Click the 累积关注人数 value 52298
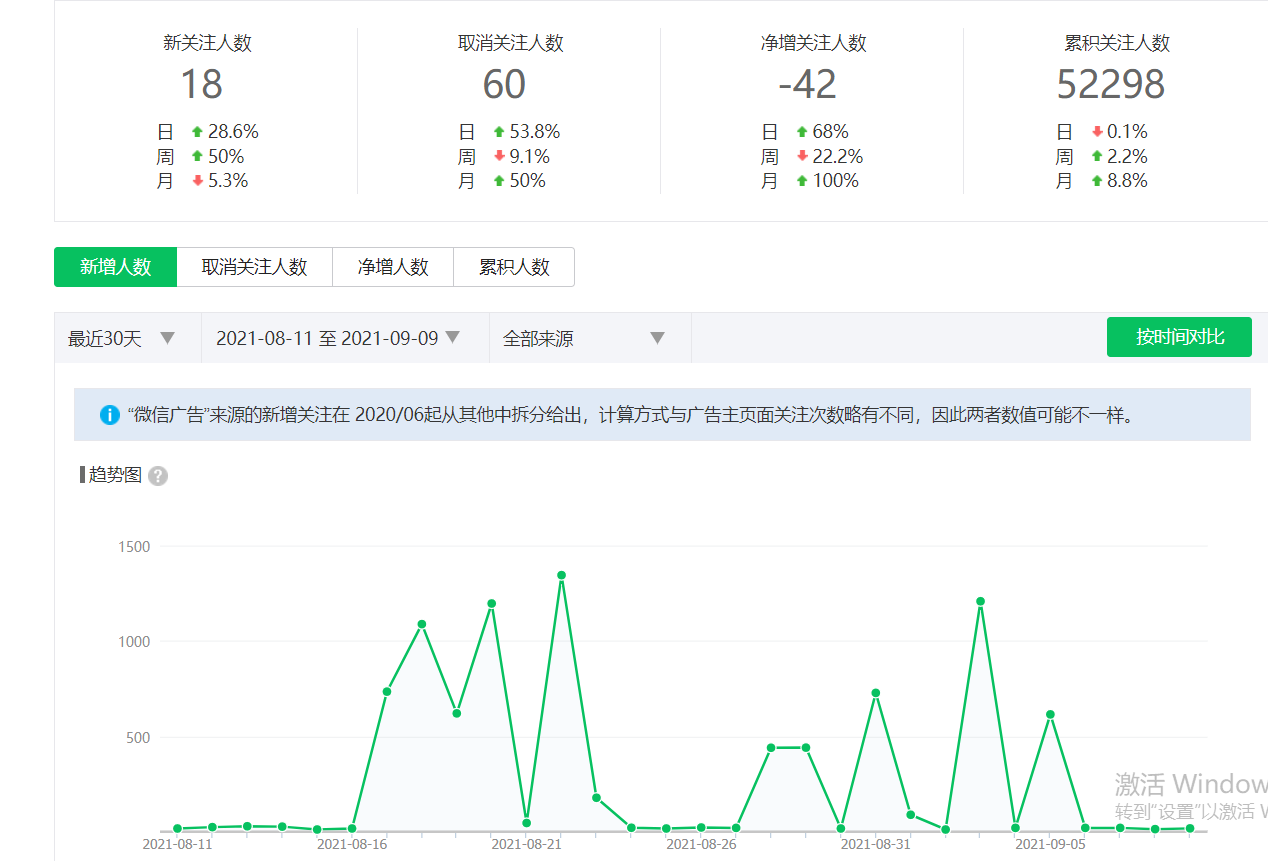Viewport: 1268px width, 861px height. 1111,85
